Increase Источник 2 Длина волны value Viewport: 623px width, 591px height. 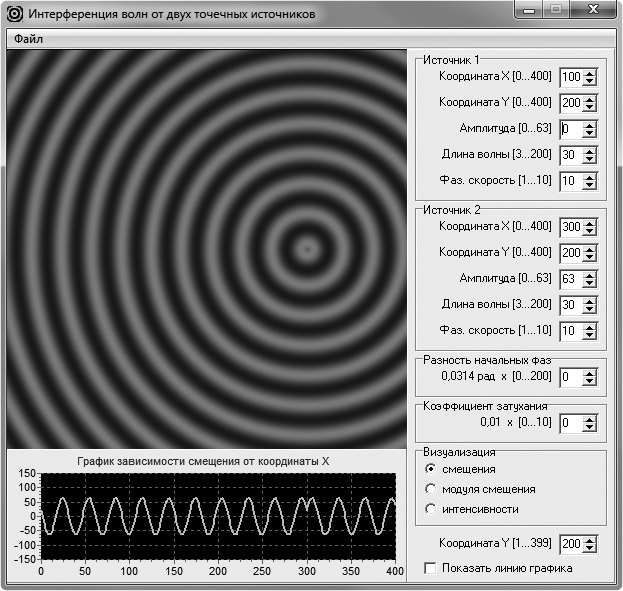[590, 302]
